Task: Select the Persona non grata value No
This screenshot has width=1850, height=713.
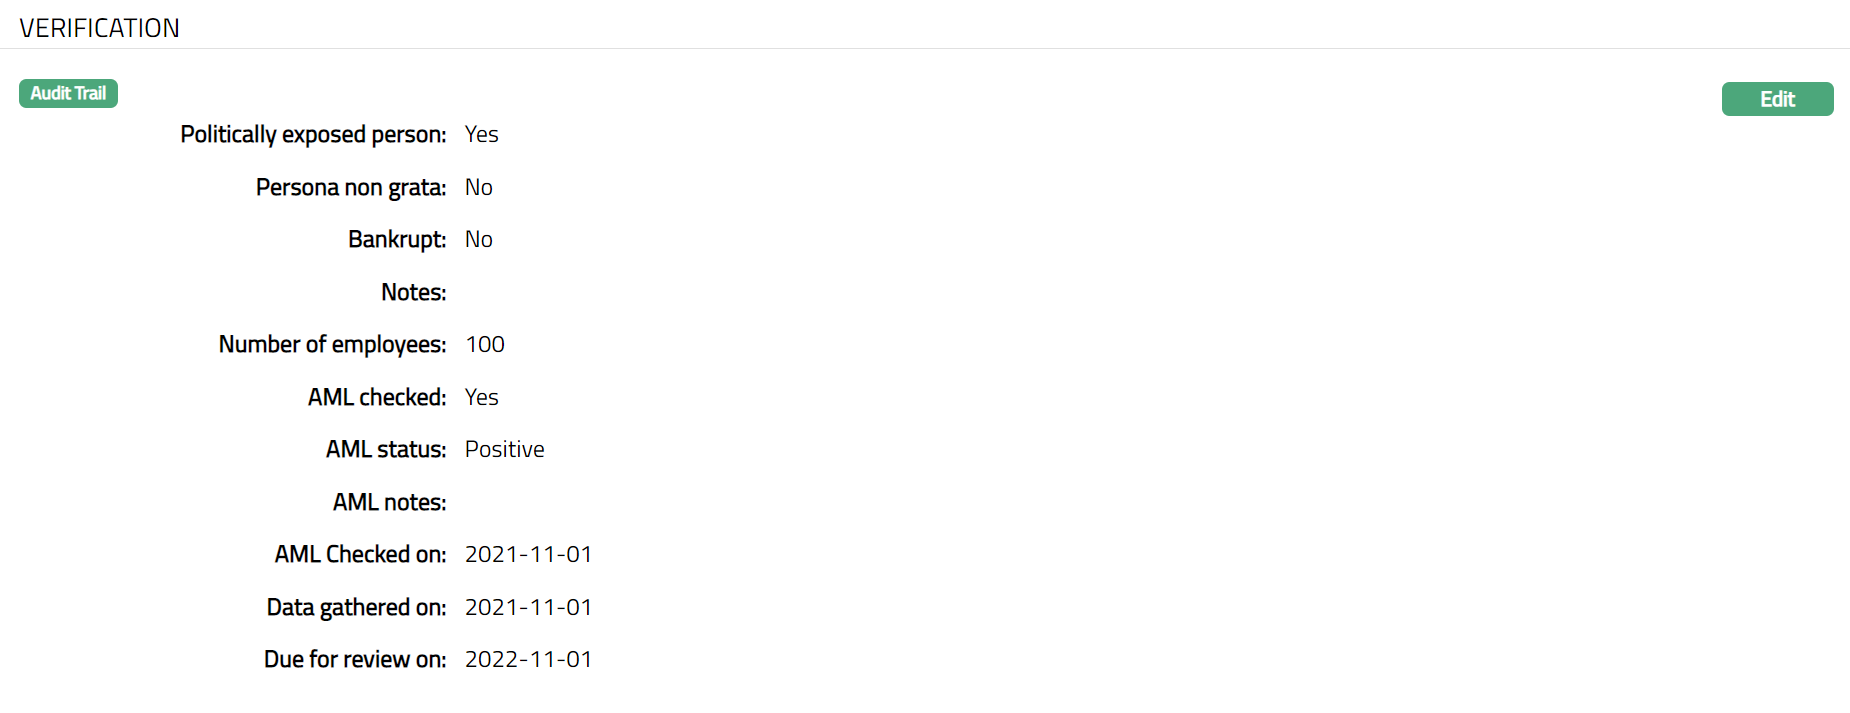Action: 478,187
